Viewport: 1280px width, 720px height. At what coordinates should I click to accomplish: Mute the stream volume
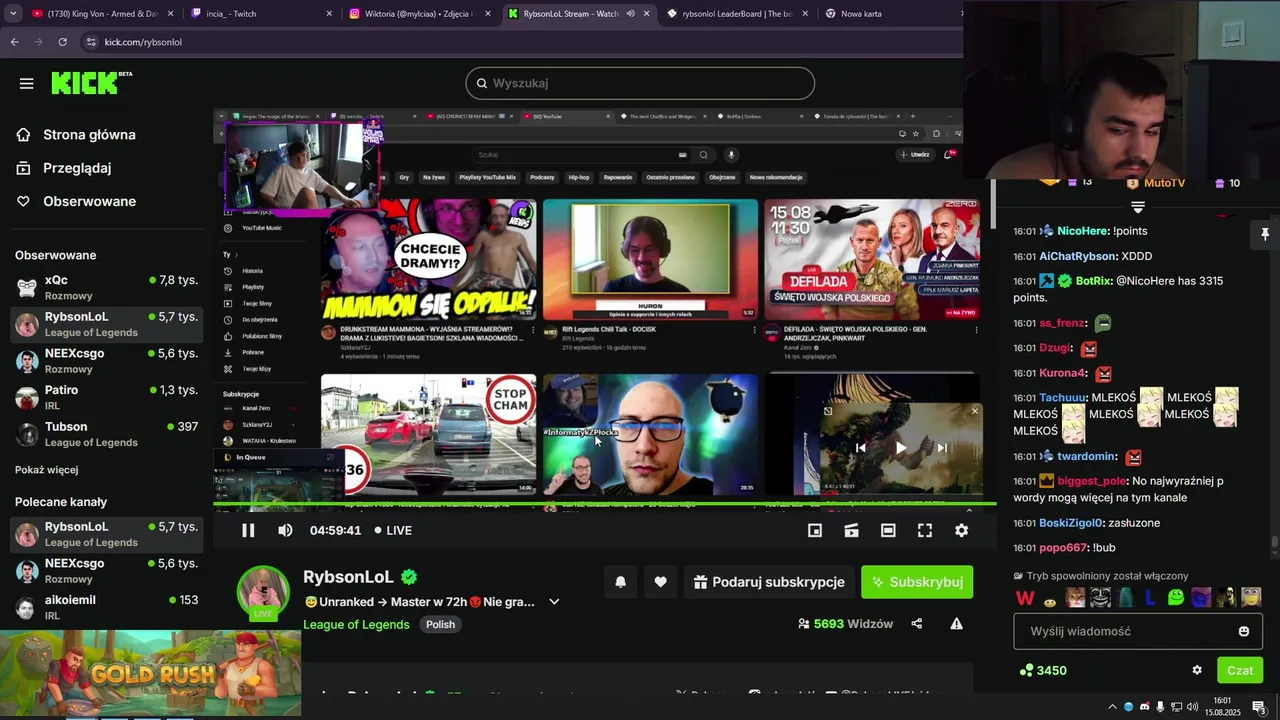tap(285, 530)
